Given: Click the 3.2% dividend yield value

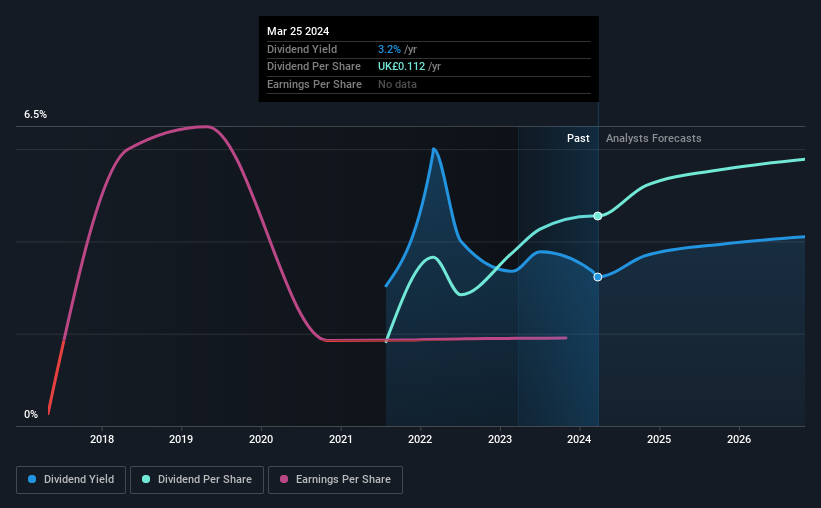Looking at the screenshot, I should click(389, 49).
